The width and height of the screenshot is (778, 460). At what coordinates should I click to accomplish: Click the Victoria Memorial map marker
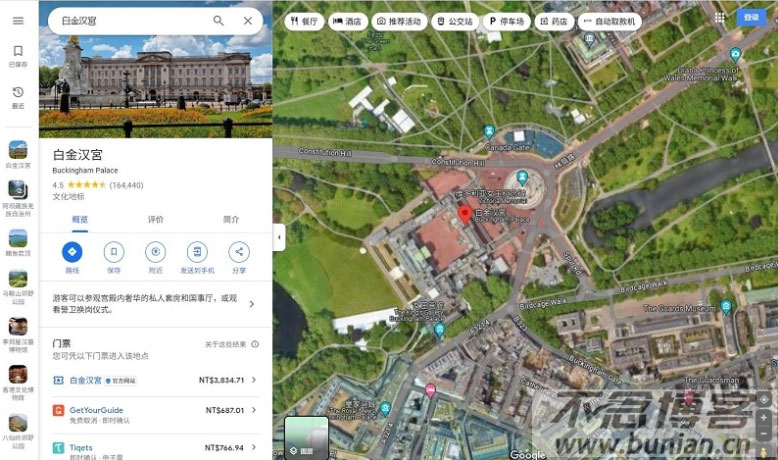coord(522,177)
